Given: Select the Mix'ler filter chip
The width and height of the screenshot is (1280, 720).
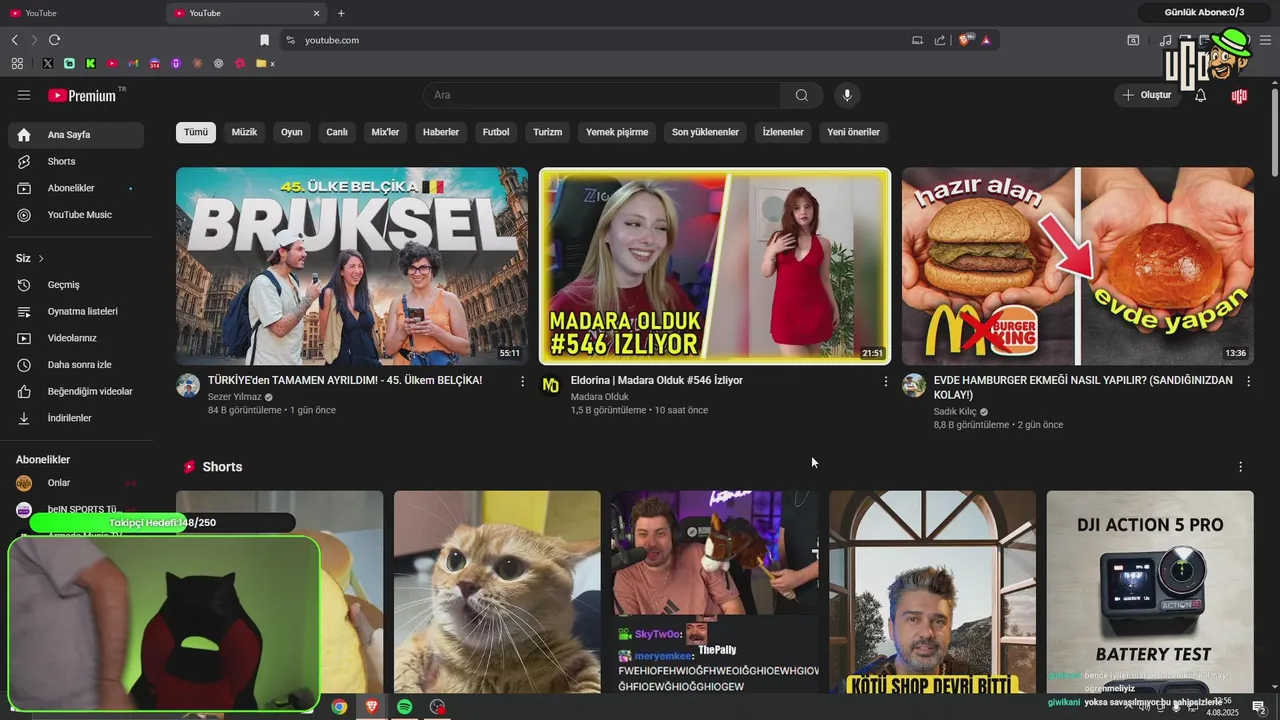Looking at the screenshot, I should pyautogui.click(x=385, y=132).
